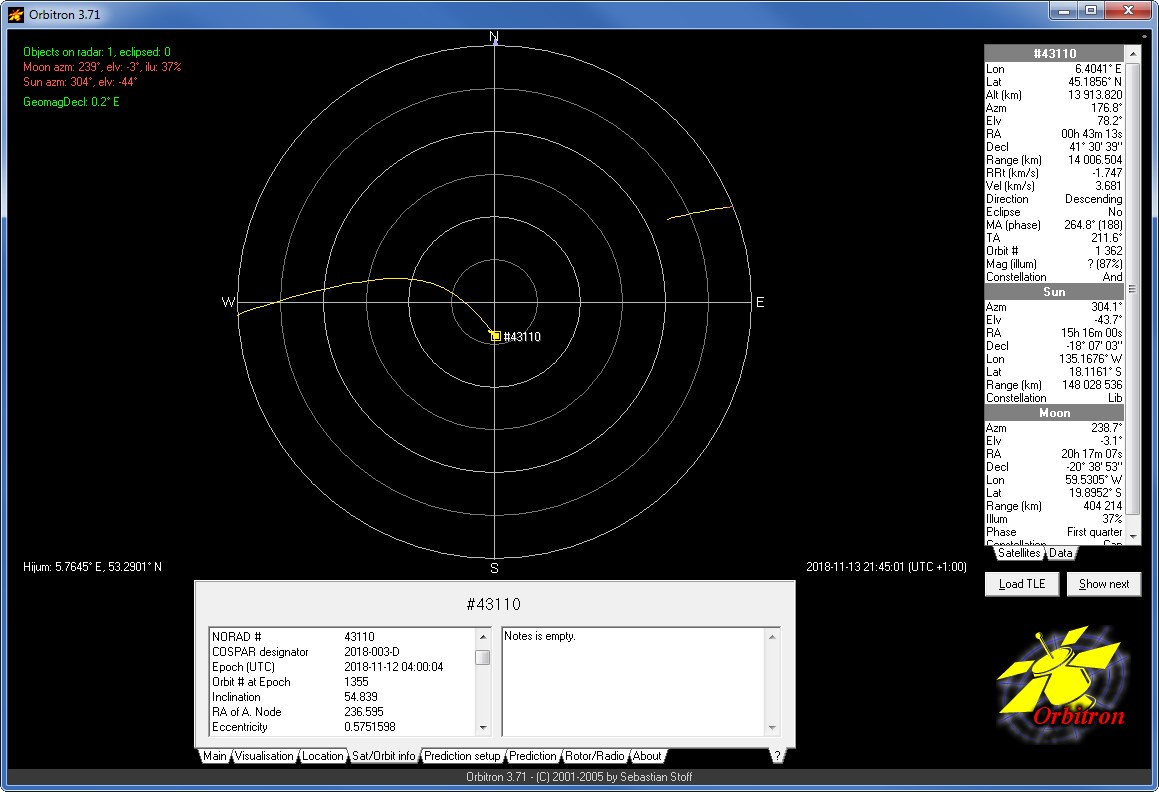
Task: Click inside the Notes text field
Action: 634,682
